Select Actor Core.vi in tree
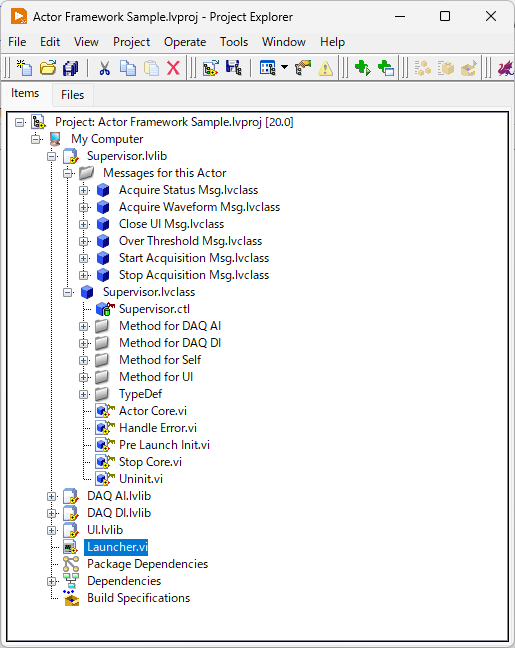This screenshot has width=515, height=648. tap(153, 411)
